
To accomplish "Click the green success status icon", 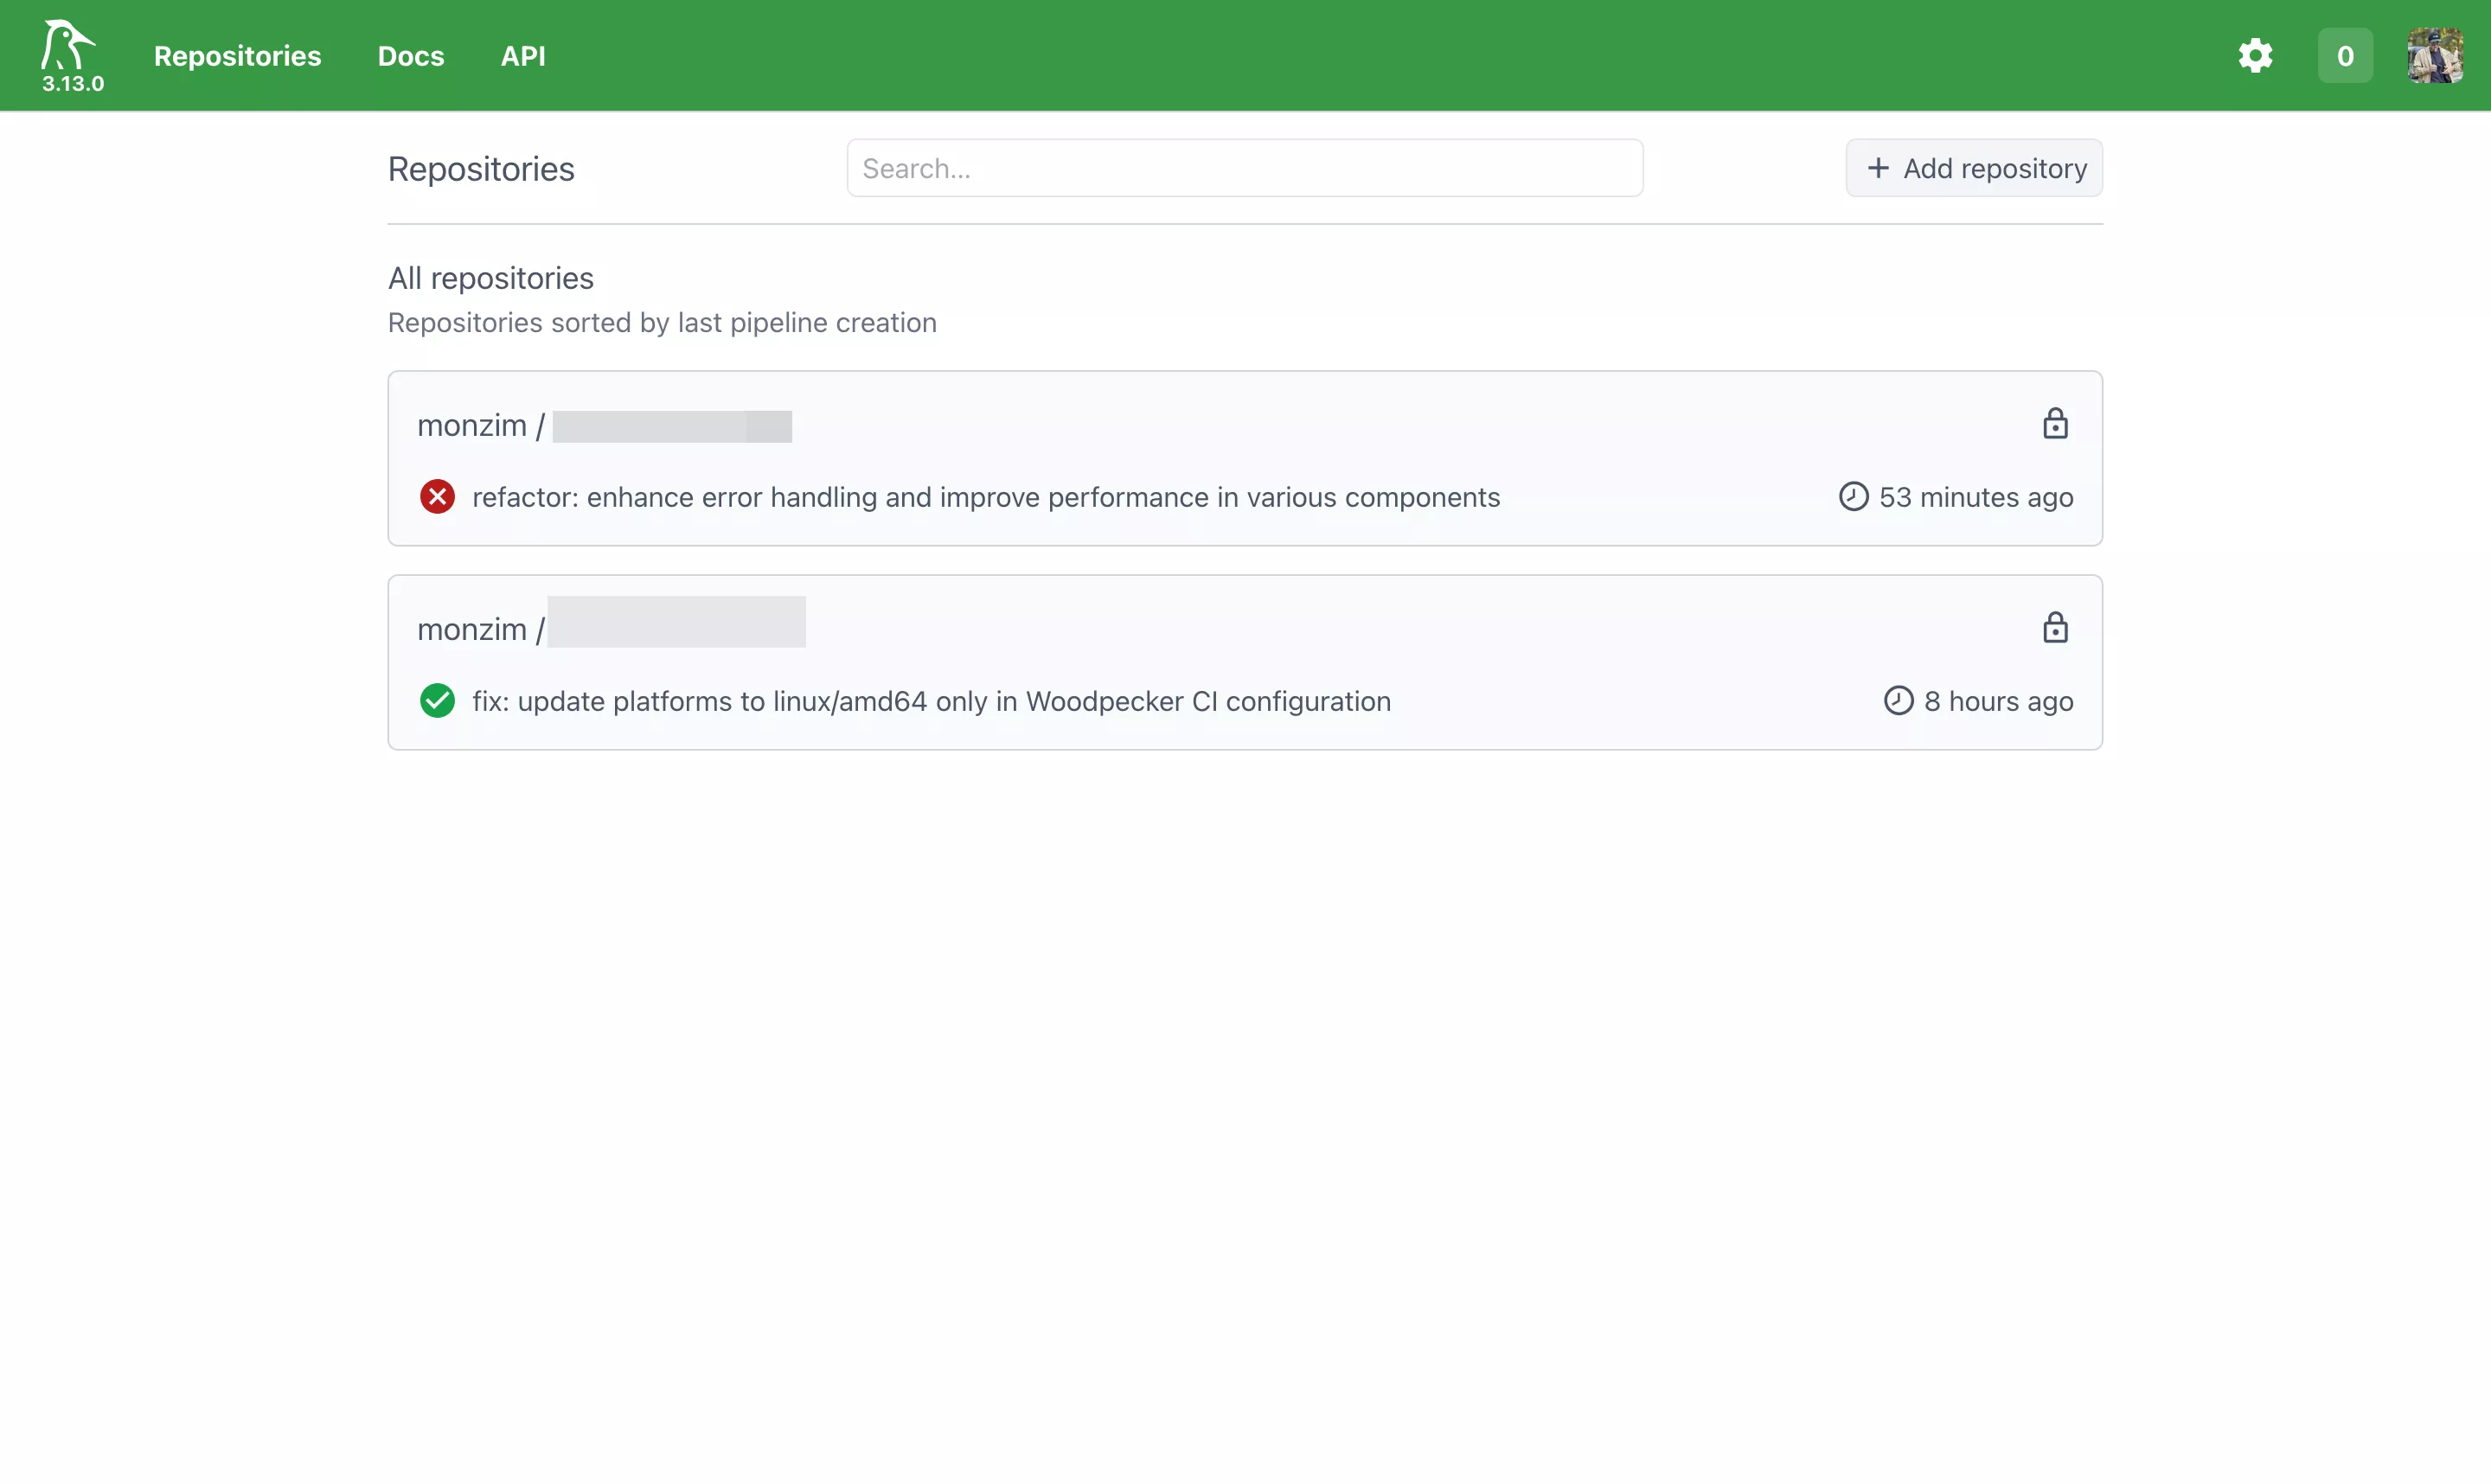I will click(x=437, y=701).
